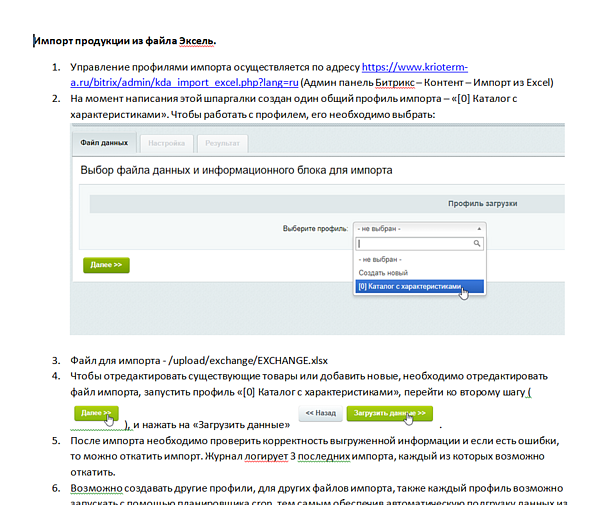Click the heading Импорт продукции из файла Эксель
The width and height of the screenshot is (600, 505).
(125, 41)
